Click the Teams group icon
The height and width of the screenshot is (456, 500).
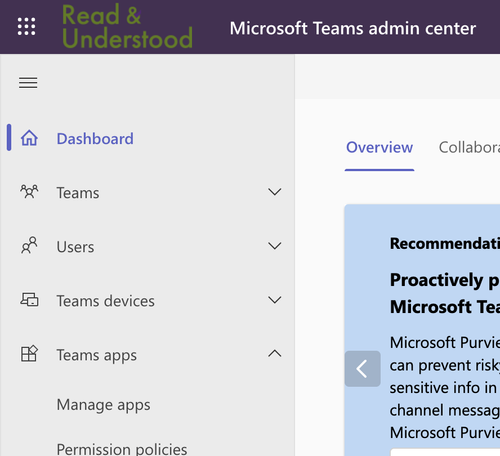tap(29, 192)
